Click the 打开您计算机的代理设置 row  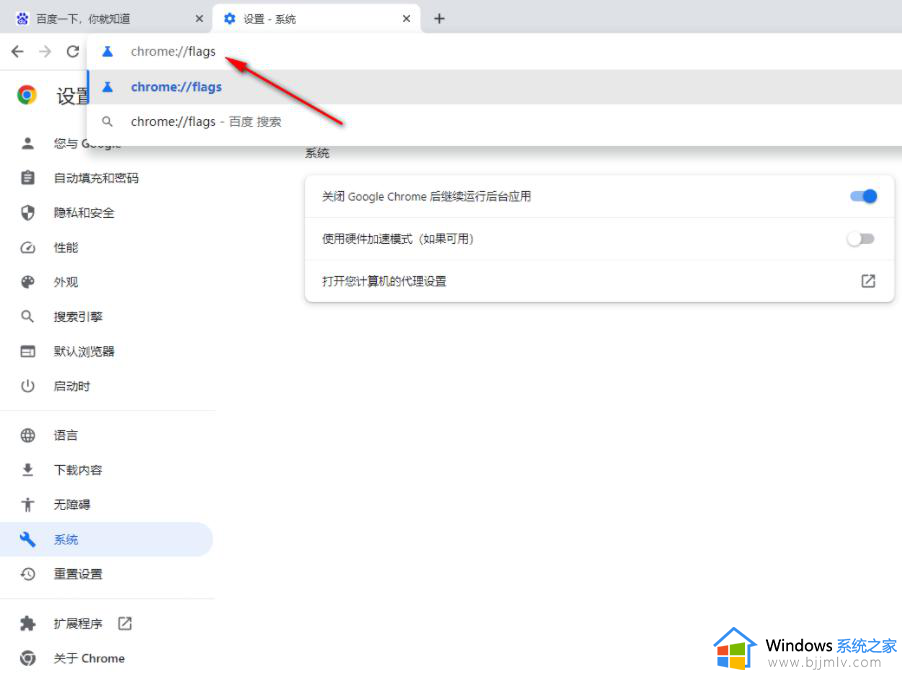(599, 281)
